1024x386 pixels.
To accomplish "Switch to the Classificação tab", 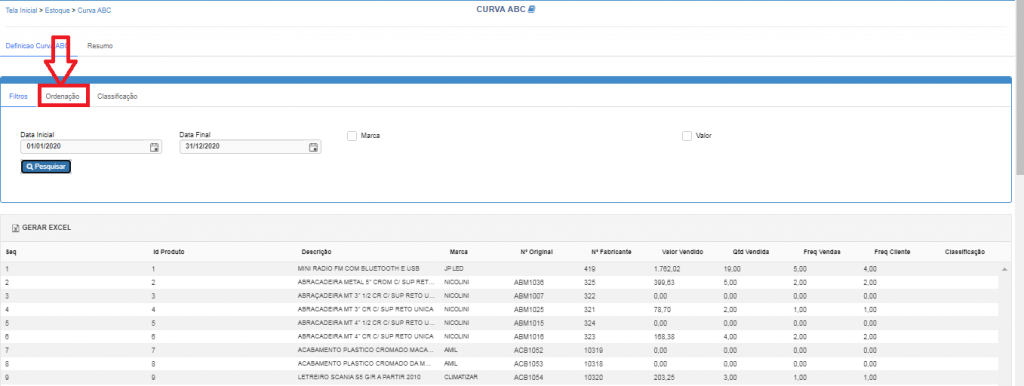I will point(118,96).
